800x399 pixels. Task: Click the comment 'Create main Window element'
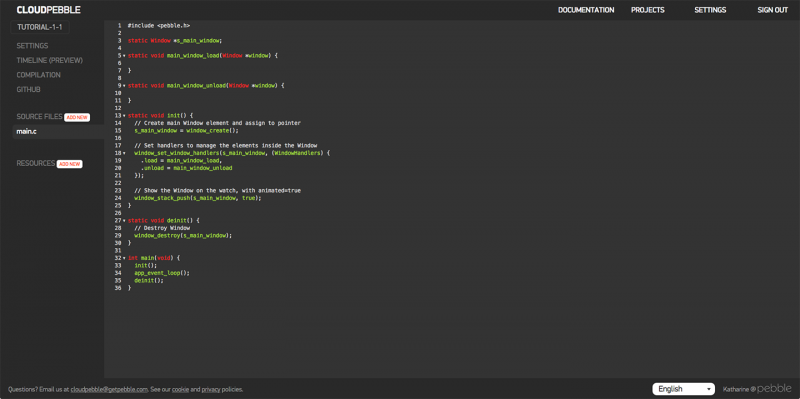click(217, 123)
